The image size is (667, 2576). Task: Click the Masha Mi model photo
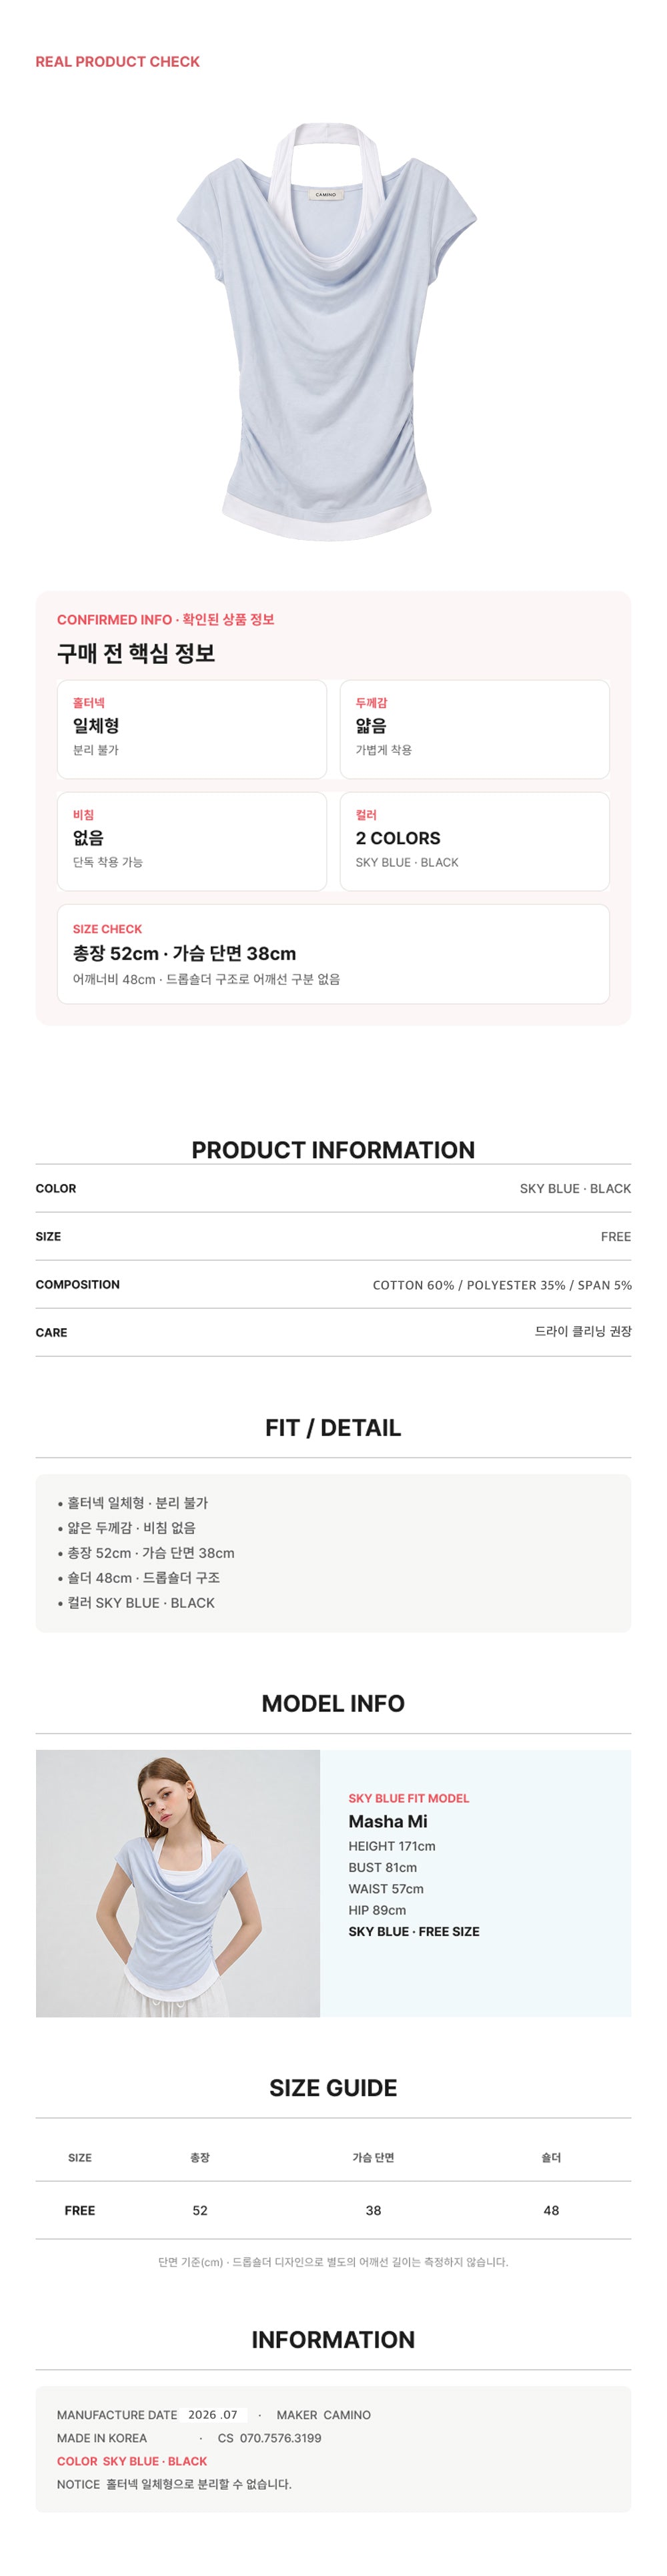(178, 1883)
